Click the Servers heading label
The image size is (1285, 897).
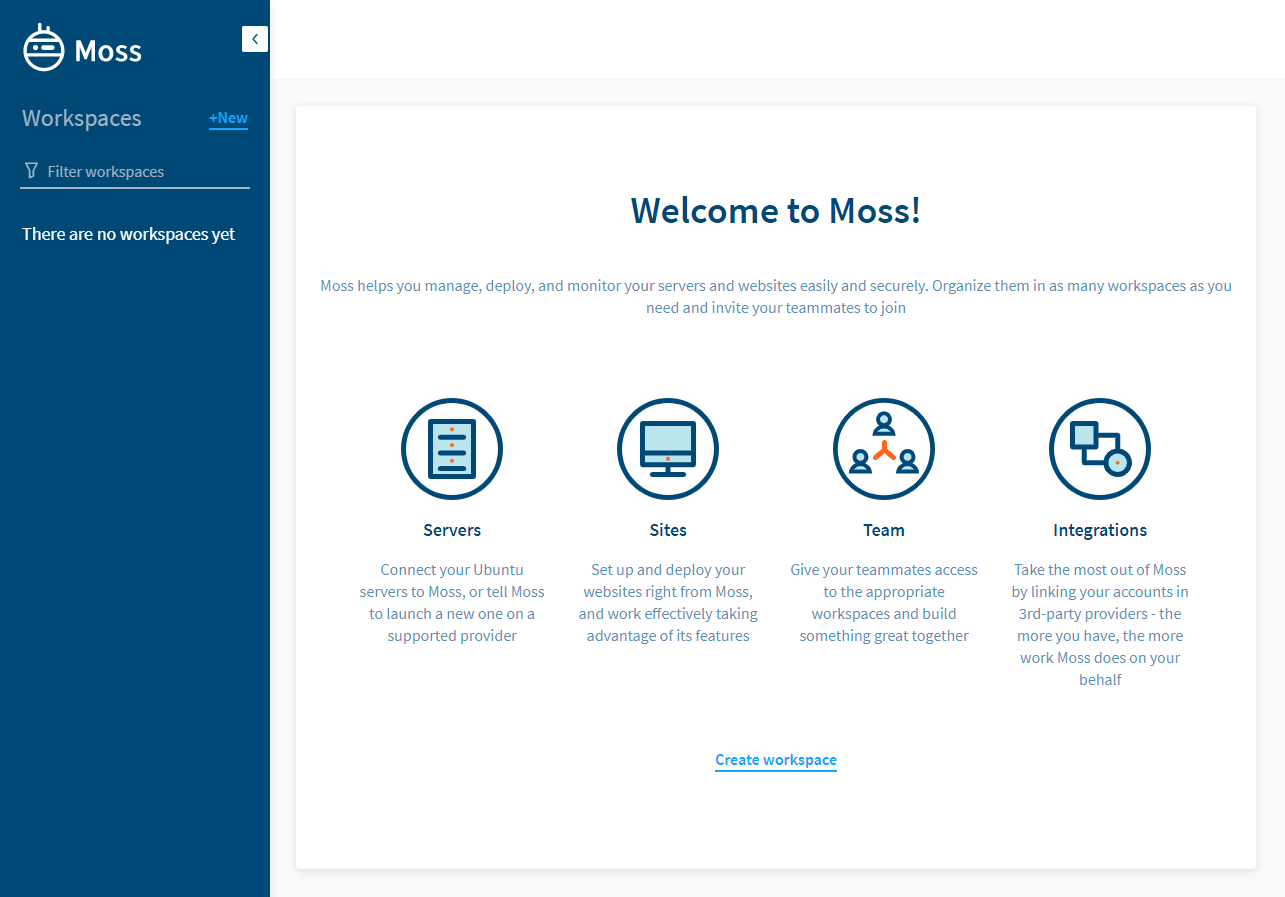click(x=452, y=530)
